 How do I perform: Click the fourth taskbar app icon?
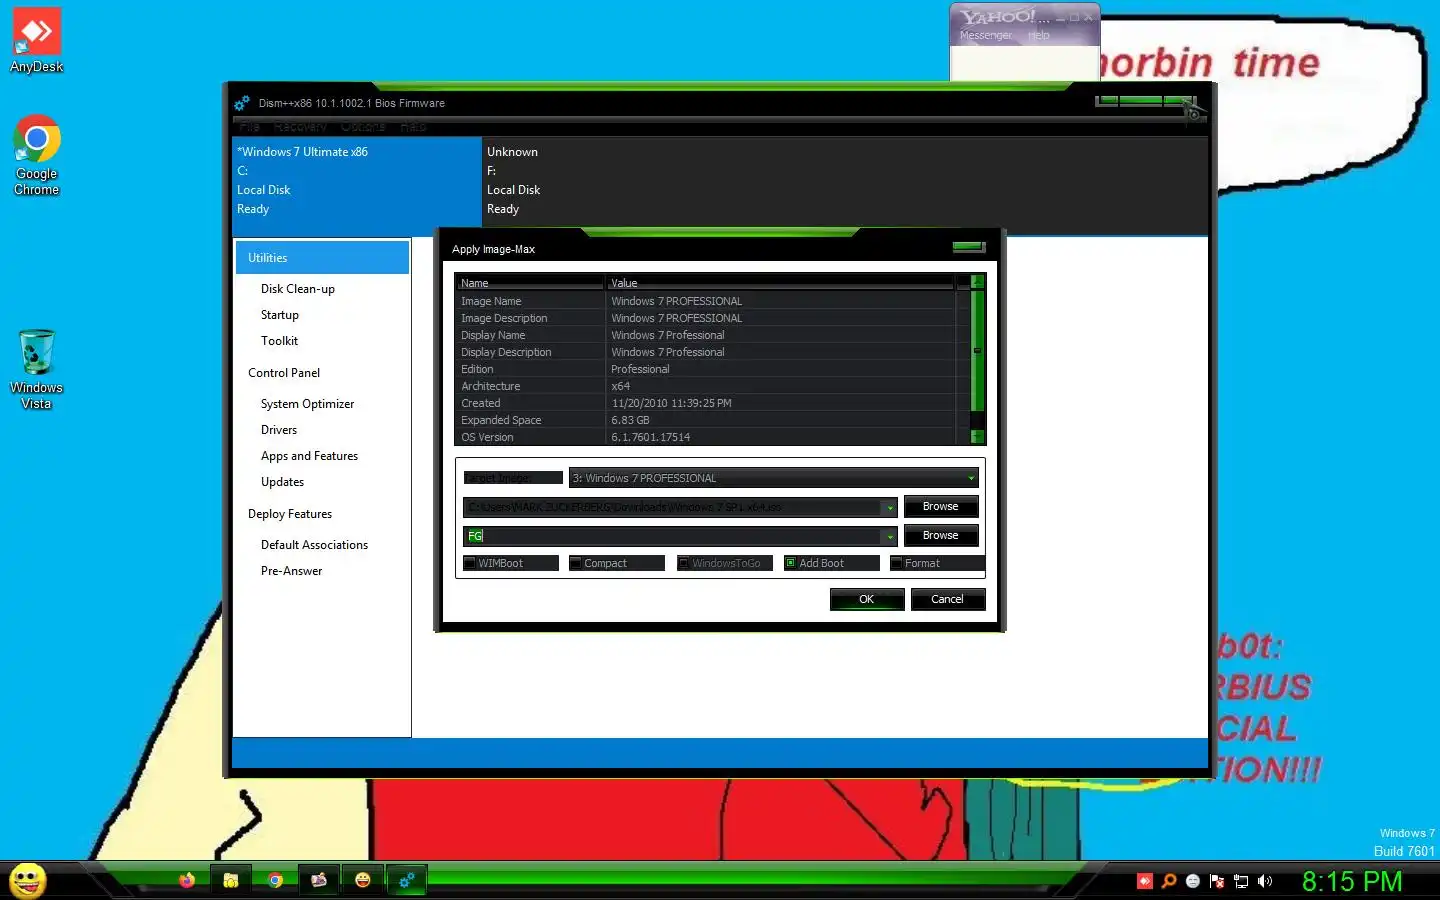(319, 880)
